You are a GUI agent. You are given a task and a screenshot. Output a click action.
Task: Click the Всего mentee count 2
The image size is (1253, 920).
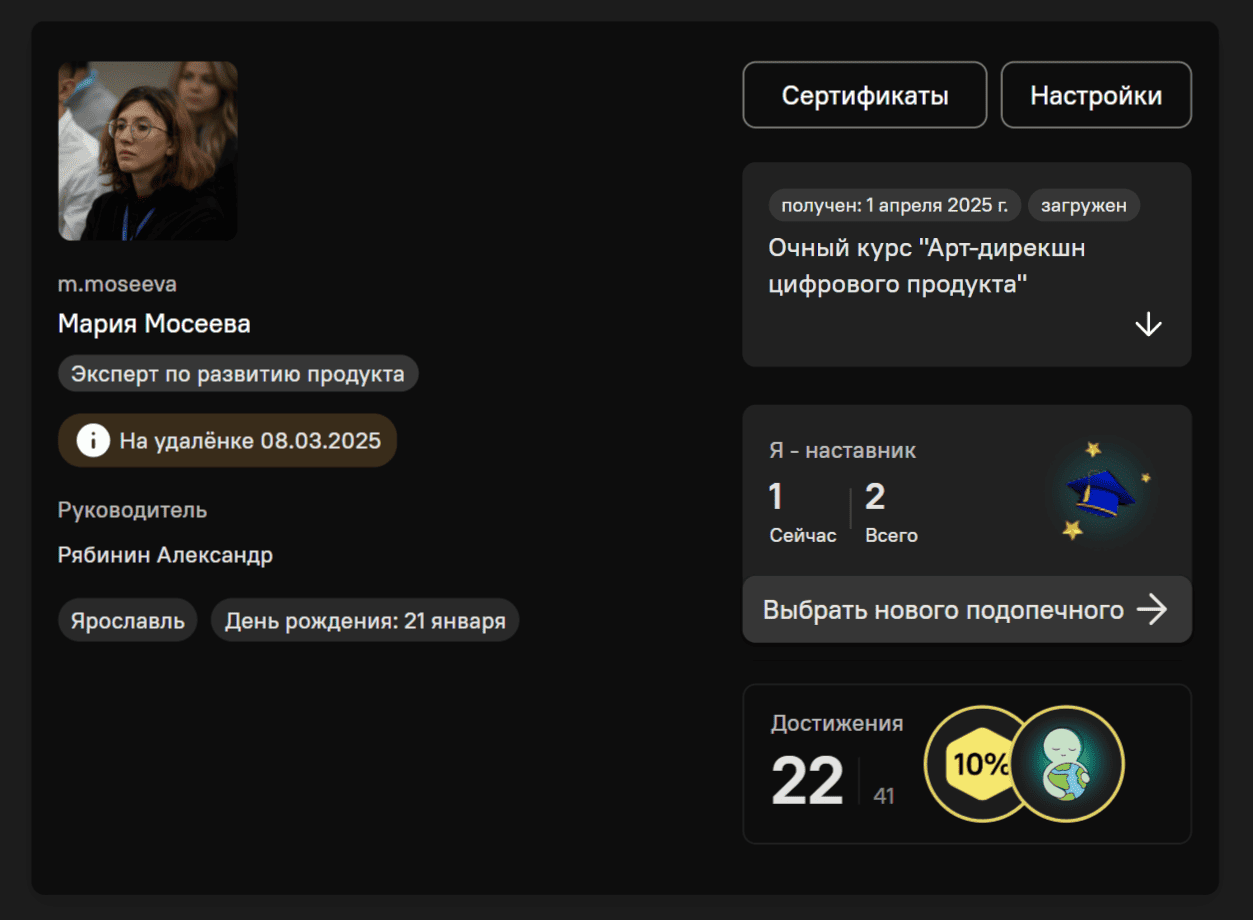point(875,497)
